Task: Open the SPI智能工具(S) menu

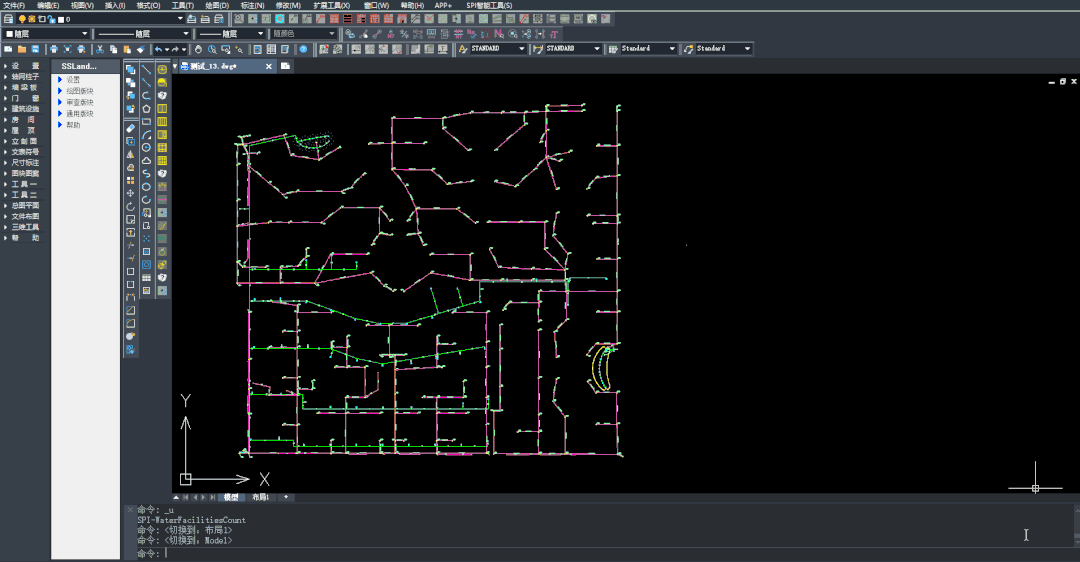Action: [489, 6]
